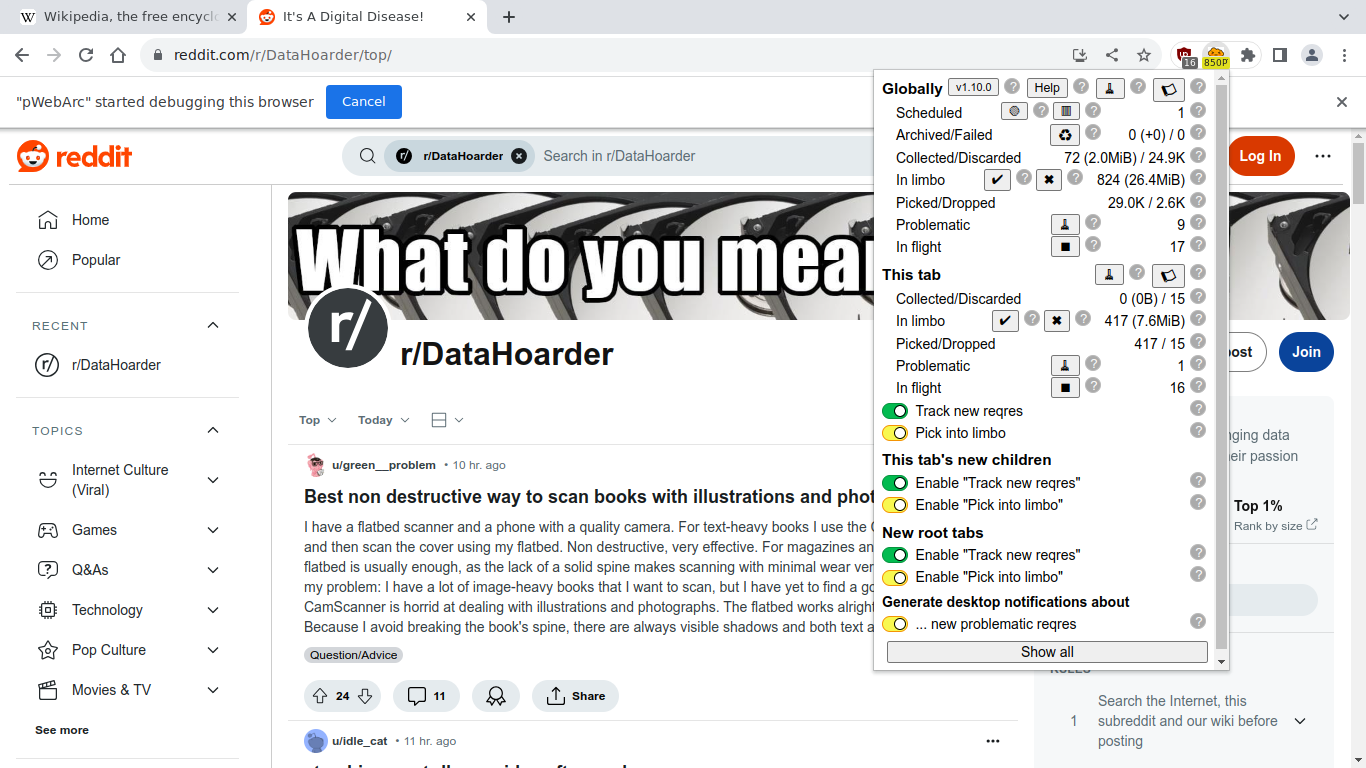Open the browser side panel icon
1366x768 pixels.
[1279, 56]
